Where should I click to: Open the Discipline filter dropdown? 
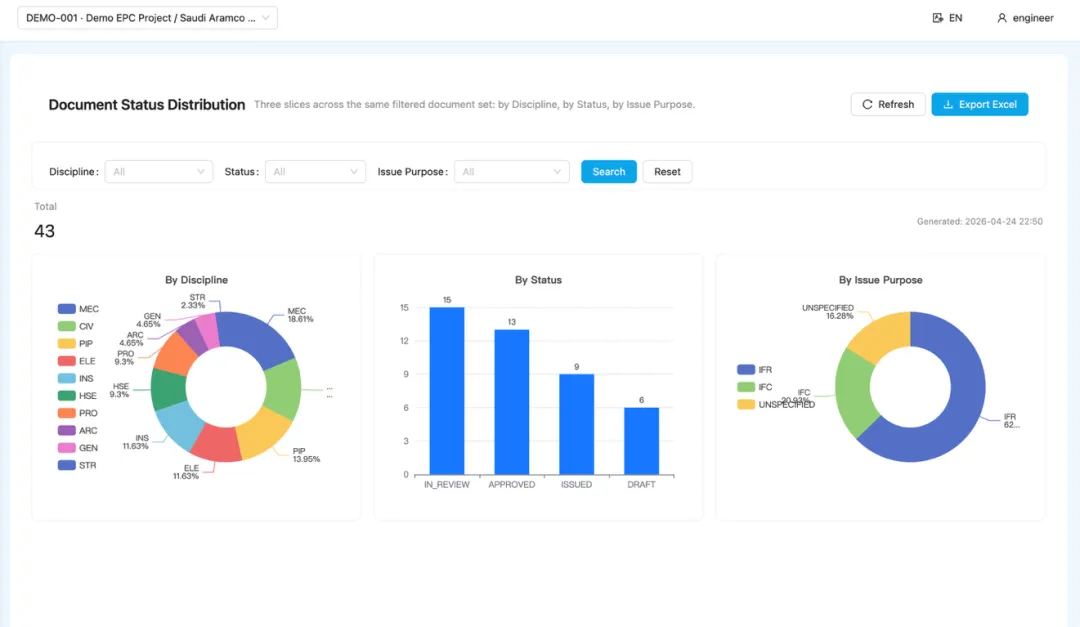(158, 172)
